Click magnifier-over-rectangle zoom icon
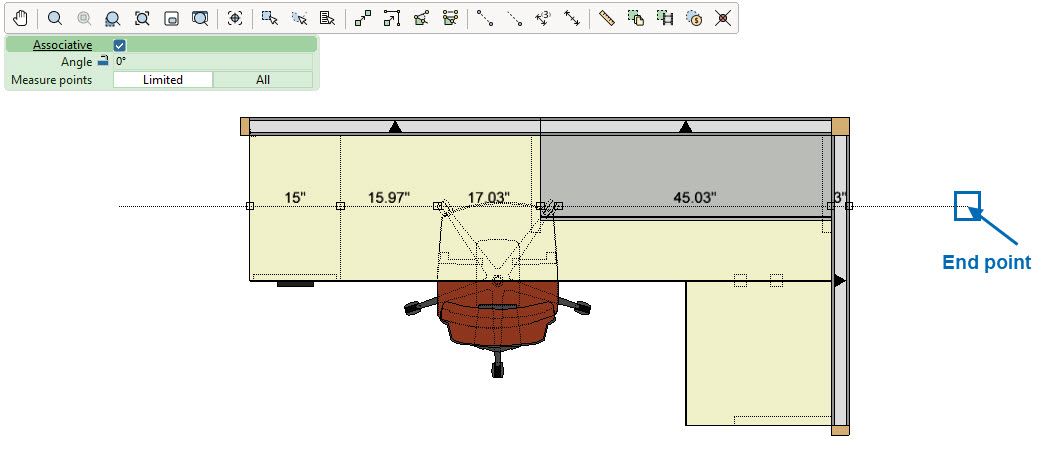This screenshot has width=1046, height=466. (x=200, y=18)
